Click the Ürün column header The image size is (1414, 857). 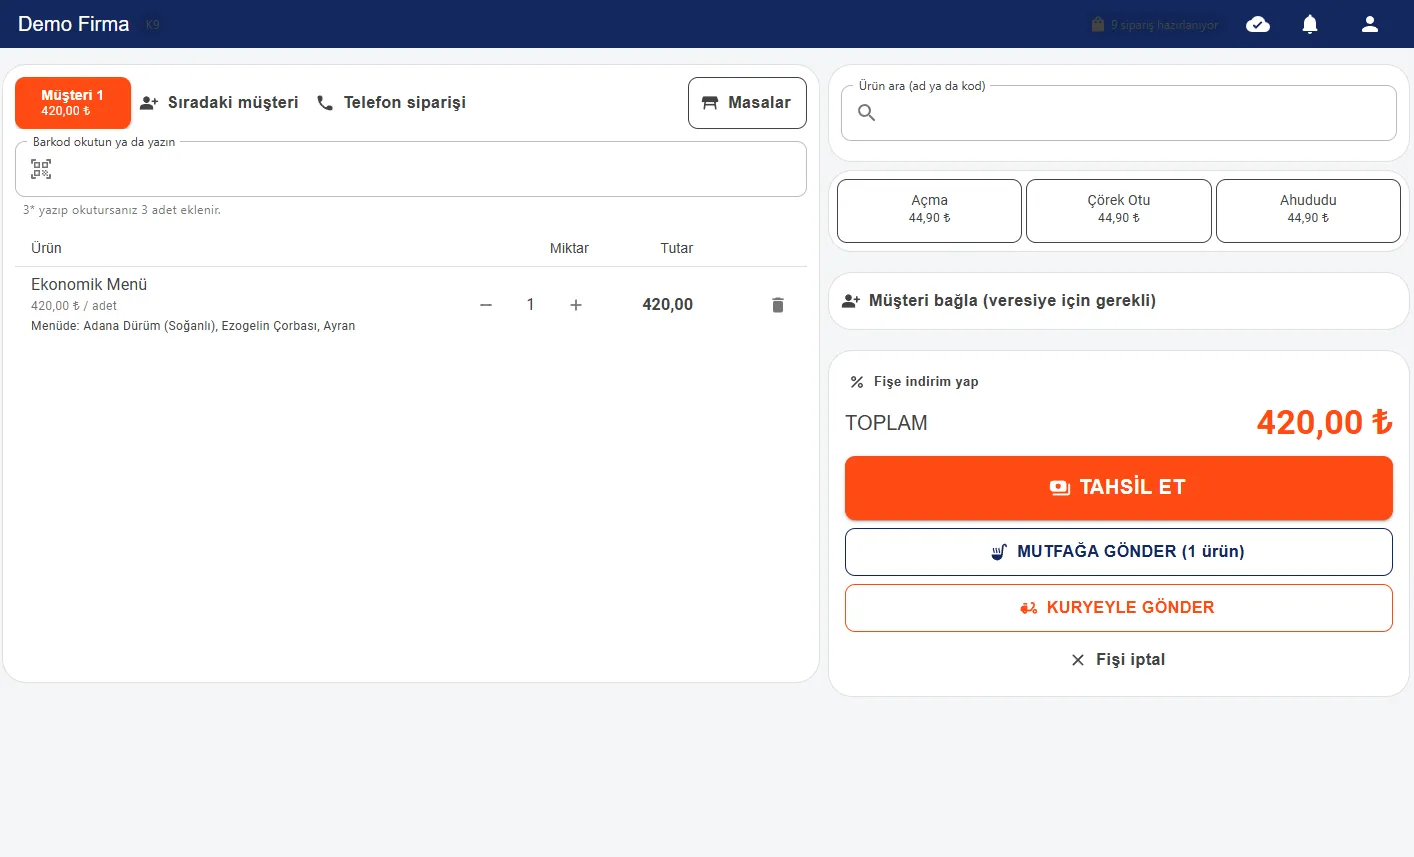click(46, 248)
